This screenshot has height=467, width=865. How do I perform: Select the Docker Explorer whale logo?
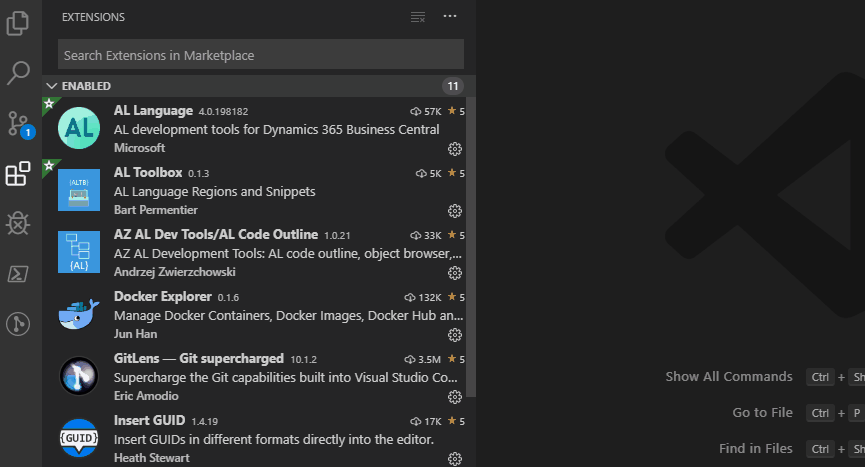coord(79,314)
